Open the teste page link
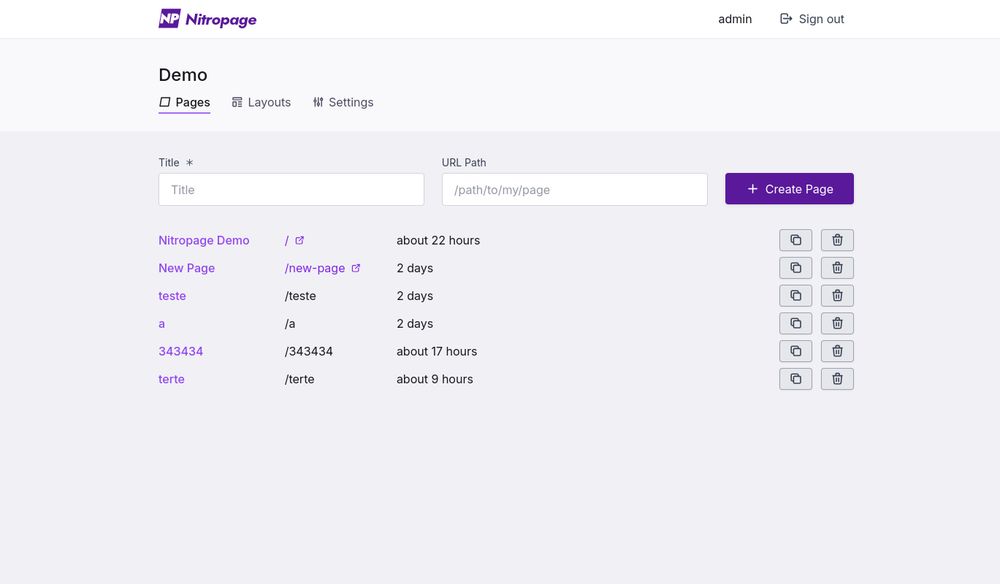The height and width of the screenshot is (584, 1000). pyautogui.click(x=172, y=296)
